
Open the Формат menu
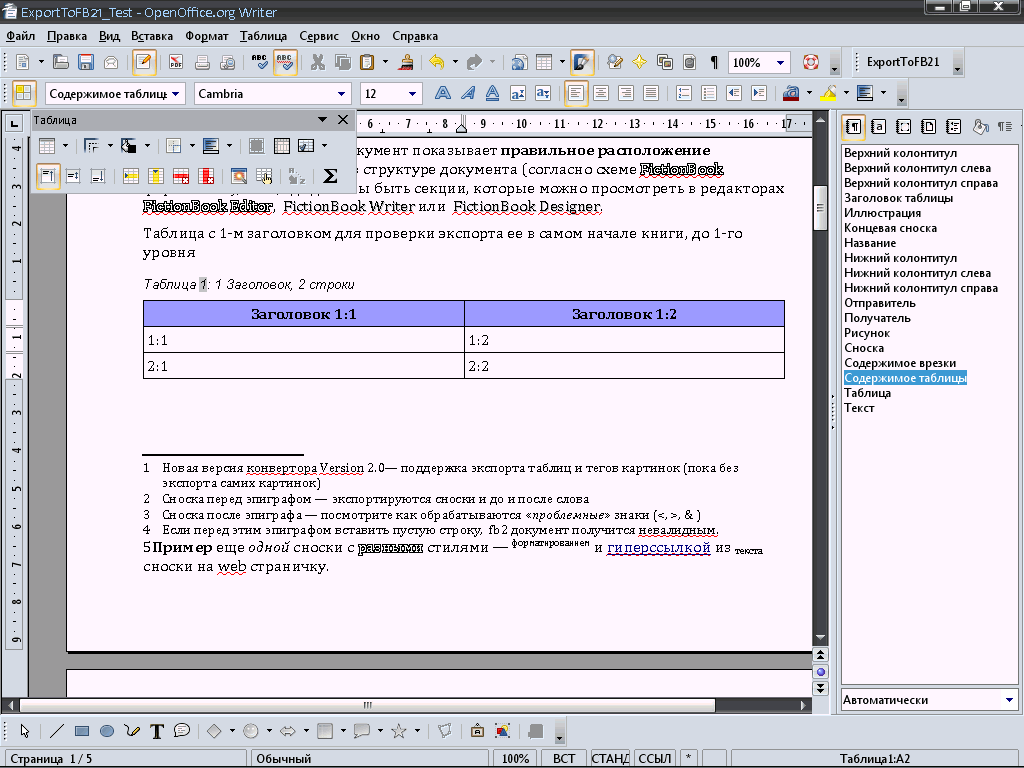tap(206, 36)
